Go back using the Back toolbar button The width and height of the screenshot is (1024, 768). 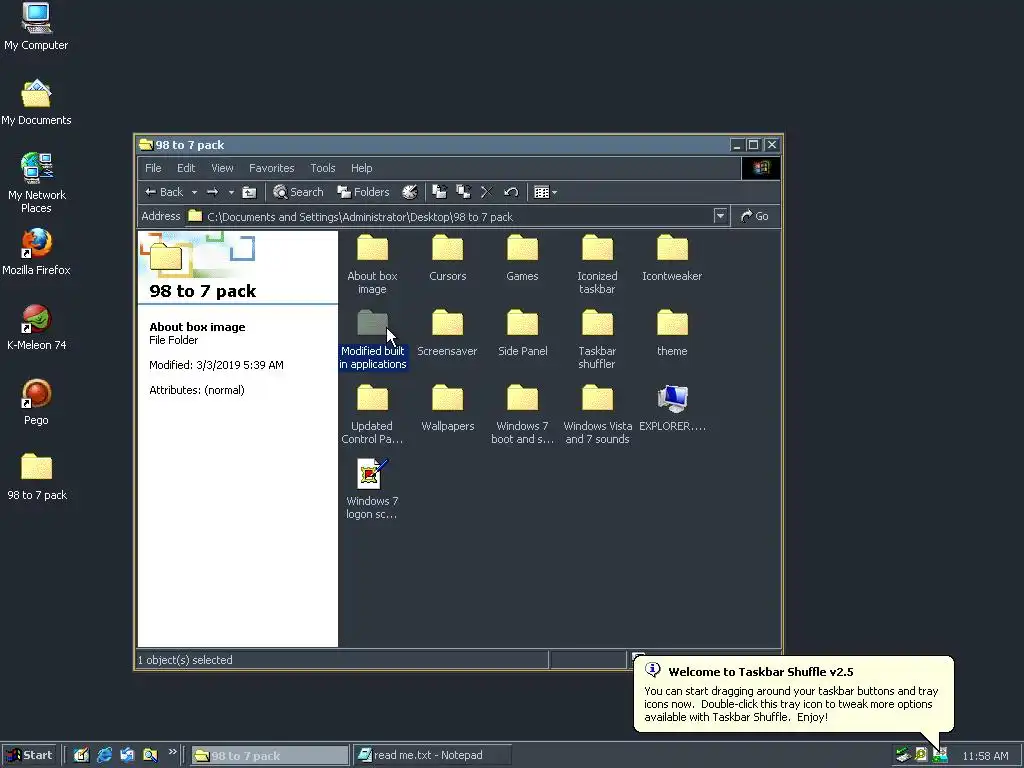pyautogui.click(x=164, y=192)
